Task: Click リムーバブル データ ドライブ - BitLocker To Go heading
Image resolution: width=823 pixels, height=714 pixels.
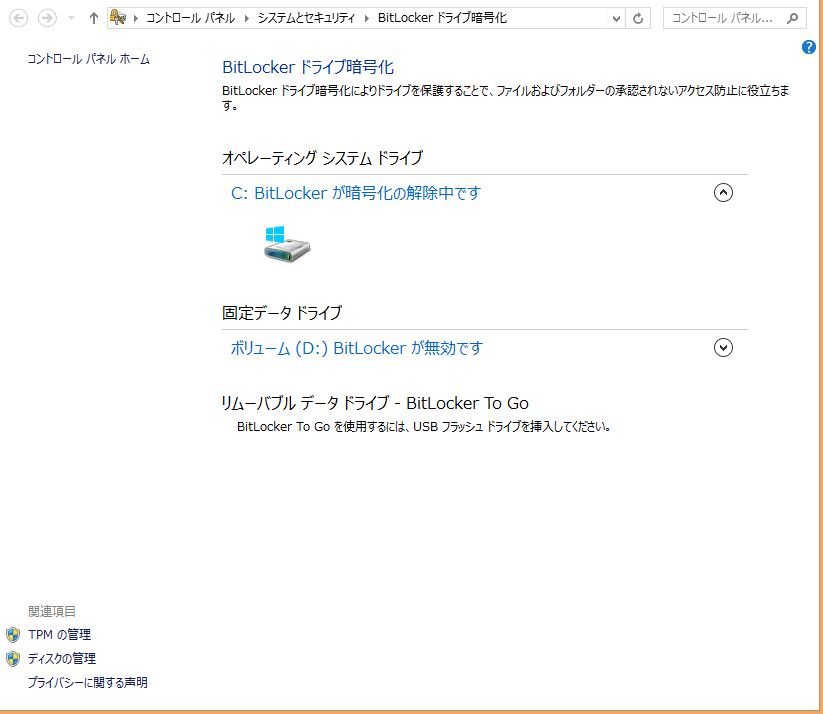Action: [x=375, y=403]
